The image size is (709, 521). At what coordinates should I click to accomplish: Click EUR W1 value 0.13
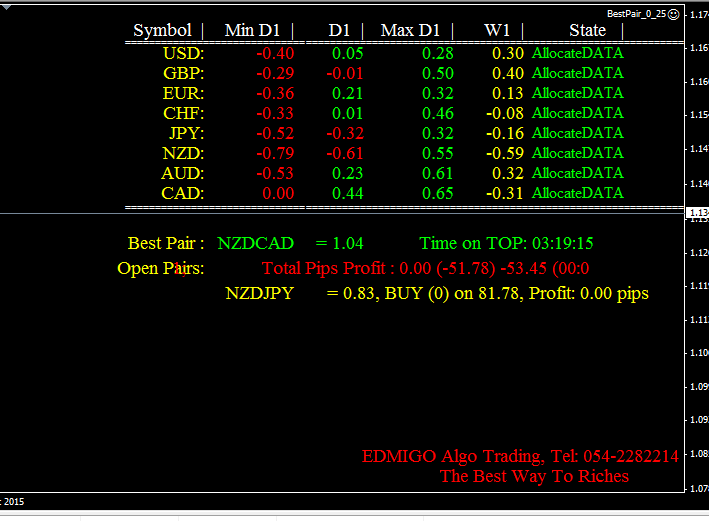point(508,93)
